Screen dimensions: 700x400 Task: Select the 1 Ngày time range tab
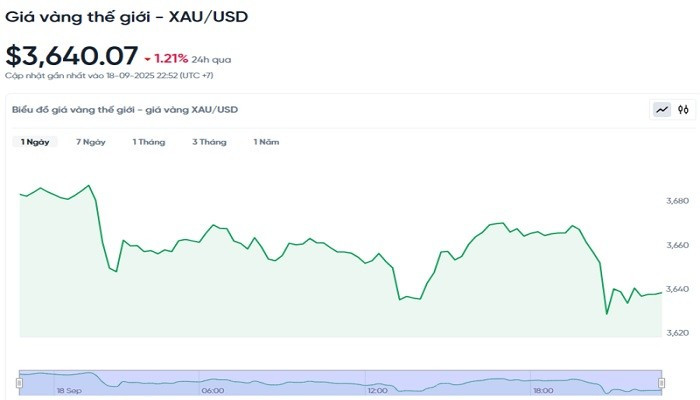coord(35,142)
